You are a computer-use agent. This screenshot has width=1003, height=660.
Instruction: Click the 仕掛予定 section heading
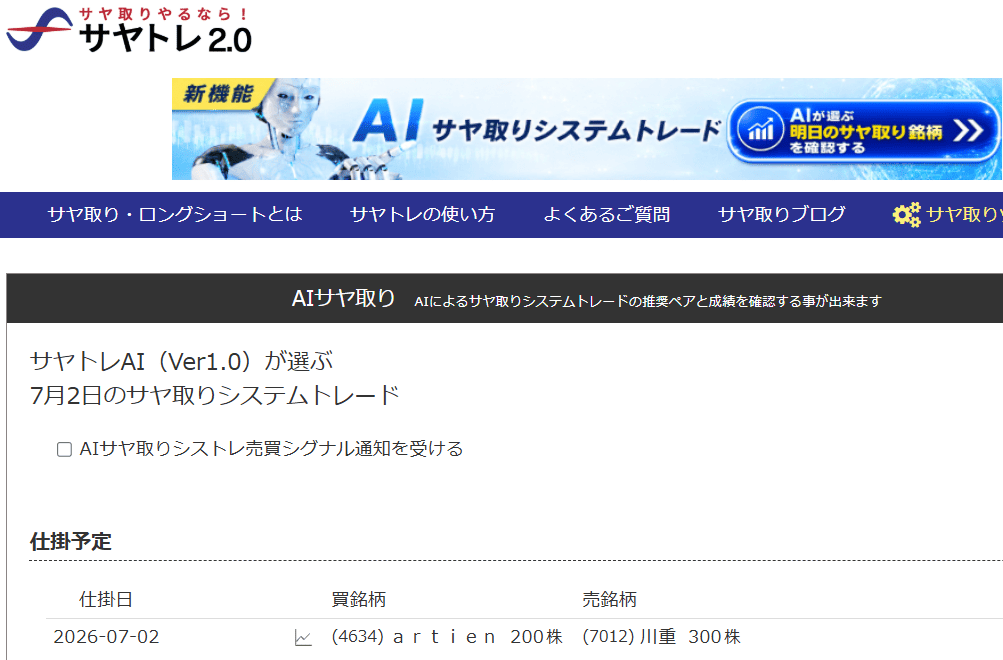pos(70,542)
